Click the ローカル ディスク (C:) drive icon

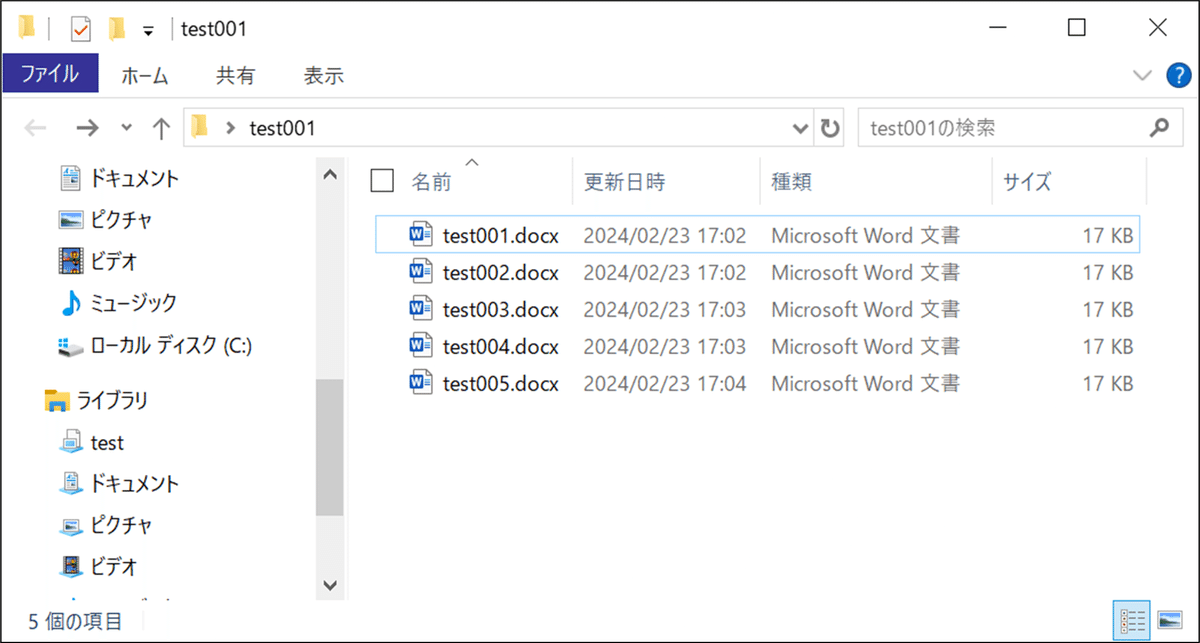pos(71,347)
